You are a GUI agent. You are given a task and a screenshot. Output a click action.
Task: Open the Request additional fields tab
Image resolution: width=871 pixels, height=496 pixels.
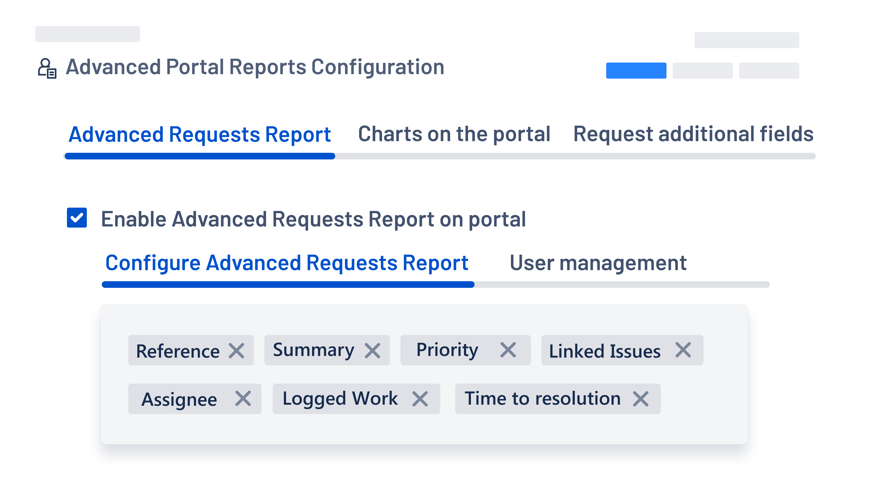(693, 134)
